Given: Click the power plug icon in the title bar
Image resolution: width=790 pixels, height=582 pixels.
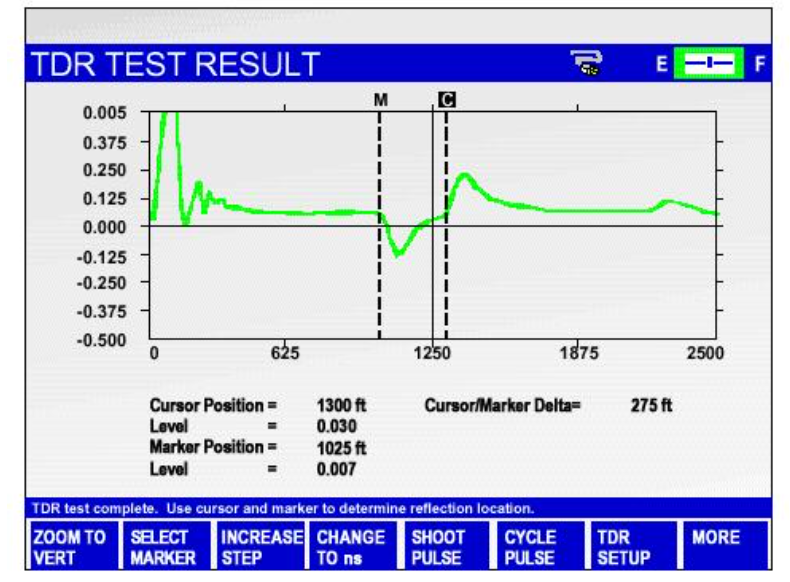Looking at the screenshot, I should 585,64.
